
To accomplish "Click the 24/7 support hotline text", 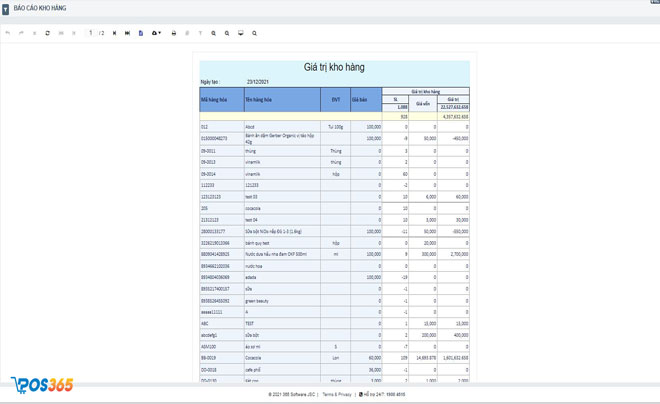I will click(x=382, y=394).
